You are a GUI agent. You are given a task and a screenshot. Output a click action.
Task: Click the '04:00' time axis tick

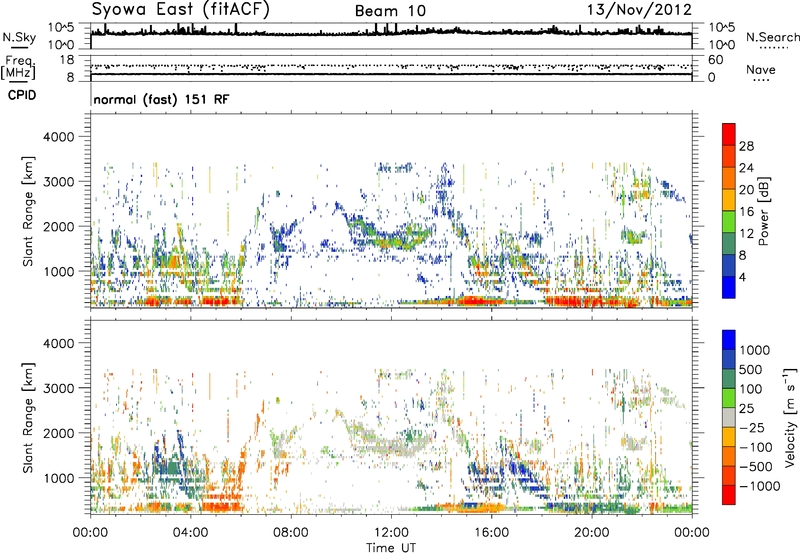click(x=190, y=533)
